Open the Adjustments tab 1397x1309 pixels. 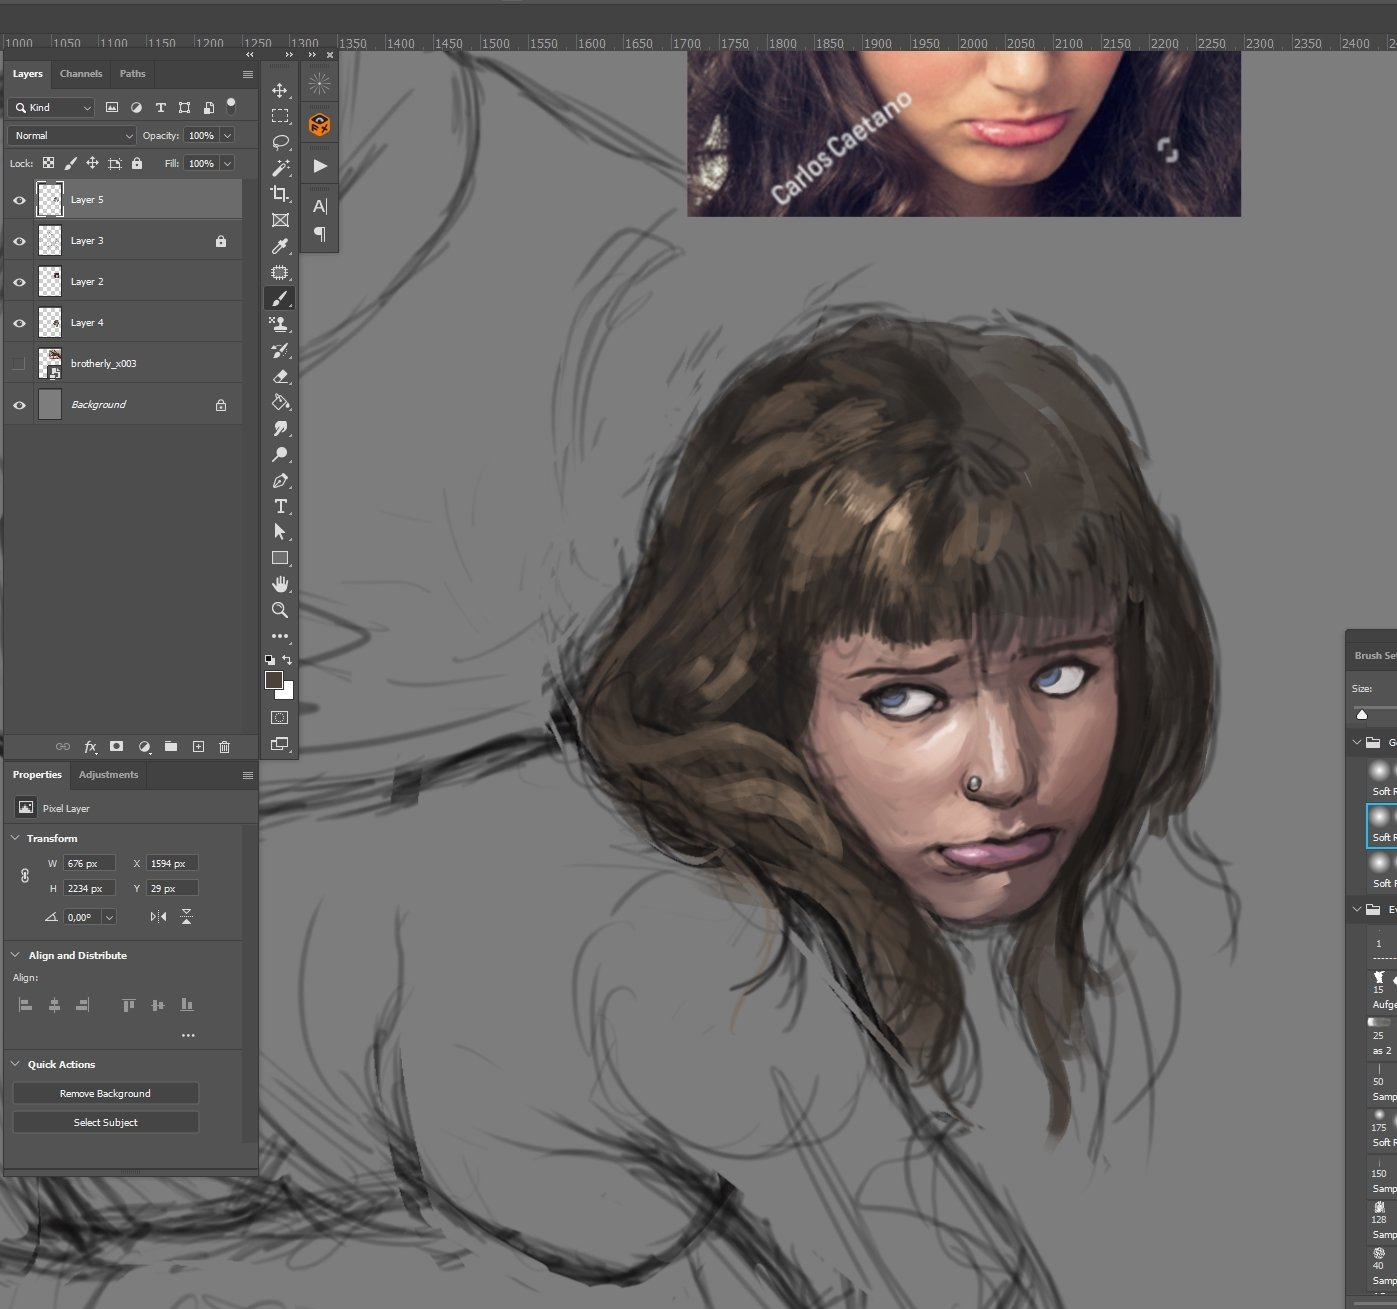(x=108, y=775)
